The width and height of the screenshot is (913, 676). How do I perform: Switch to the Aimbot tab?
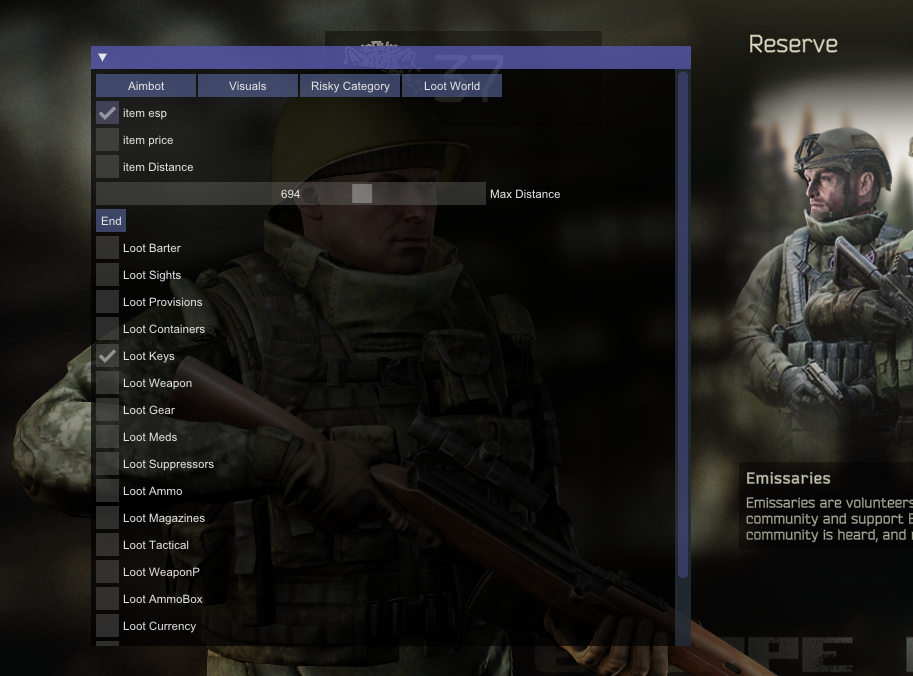pyautogui.click(x=146, y=86)
